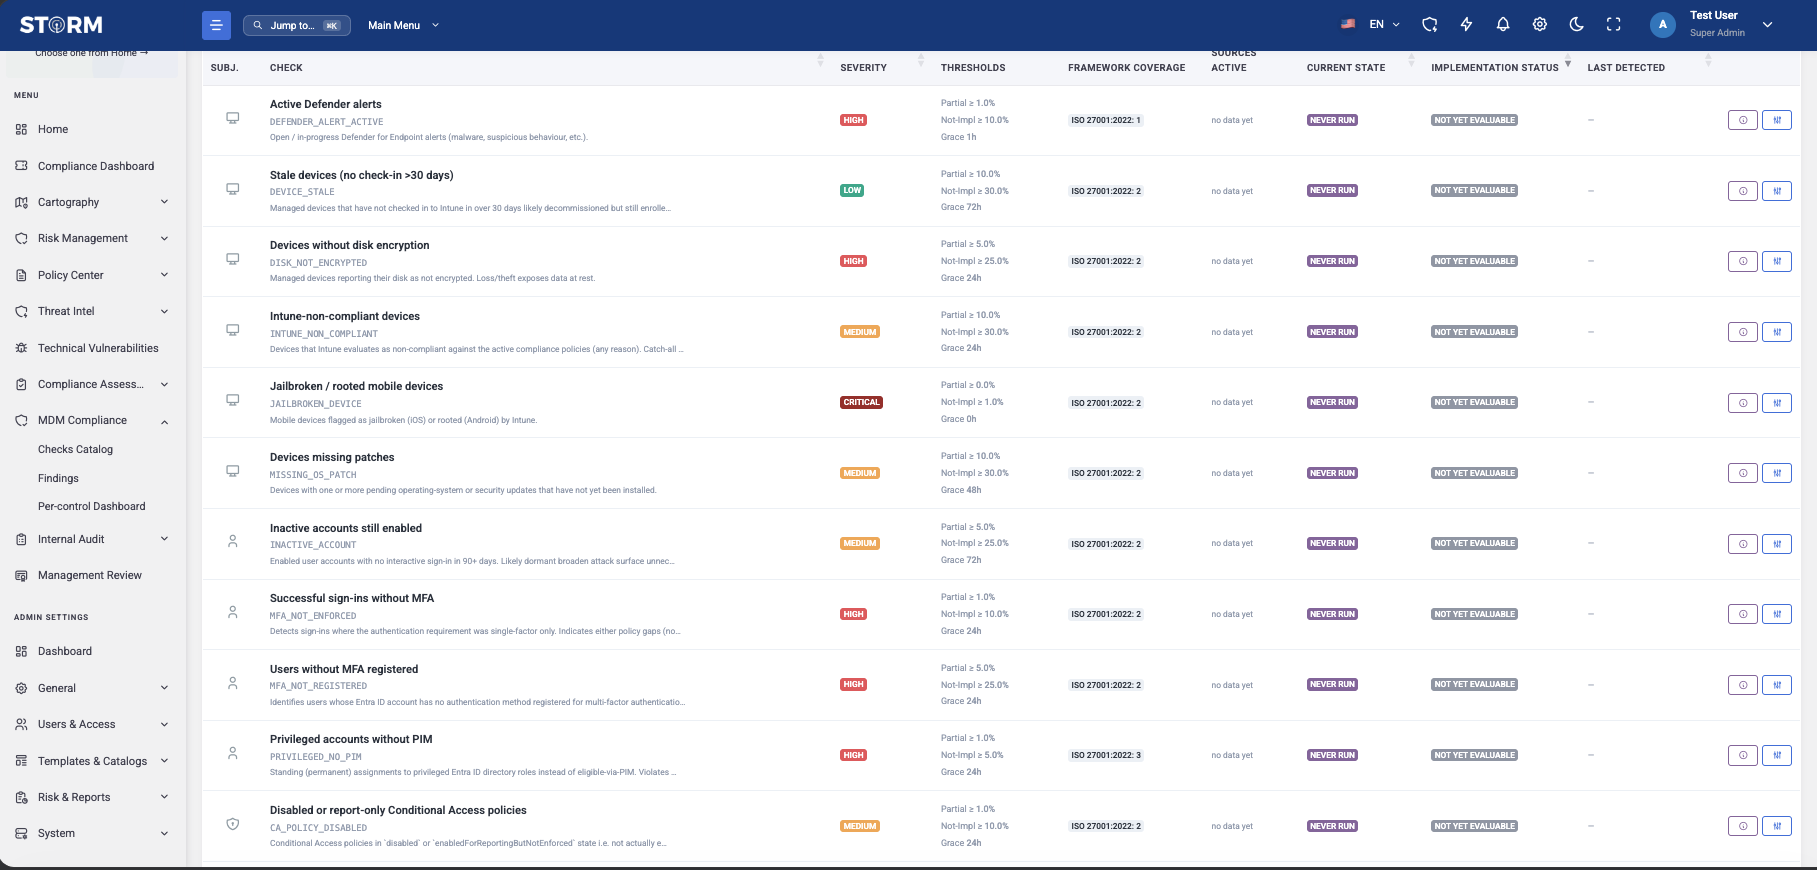Expand the Cartography sidebar section
The width and height of the screenshot is (1817, 870).
92,202
